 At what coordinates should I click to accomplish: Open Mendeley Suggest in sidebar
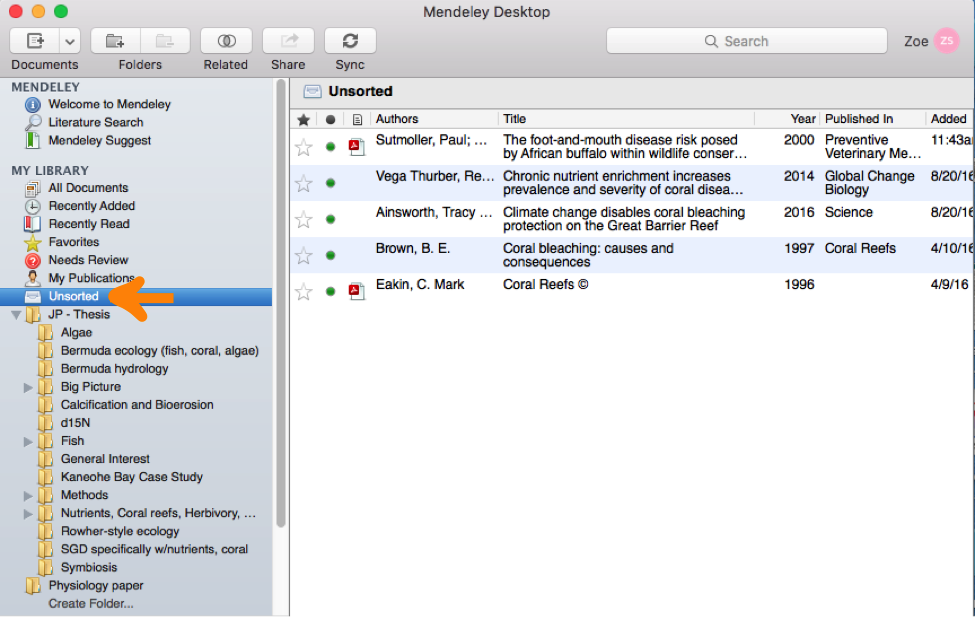point(99,141)
